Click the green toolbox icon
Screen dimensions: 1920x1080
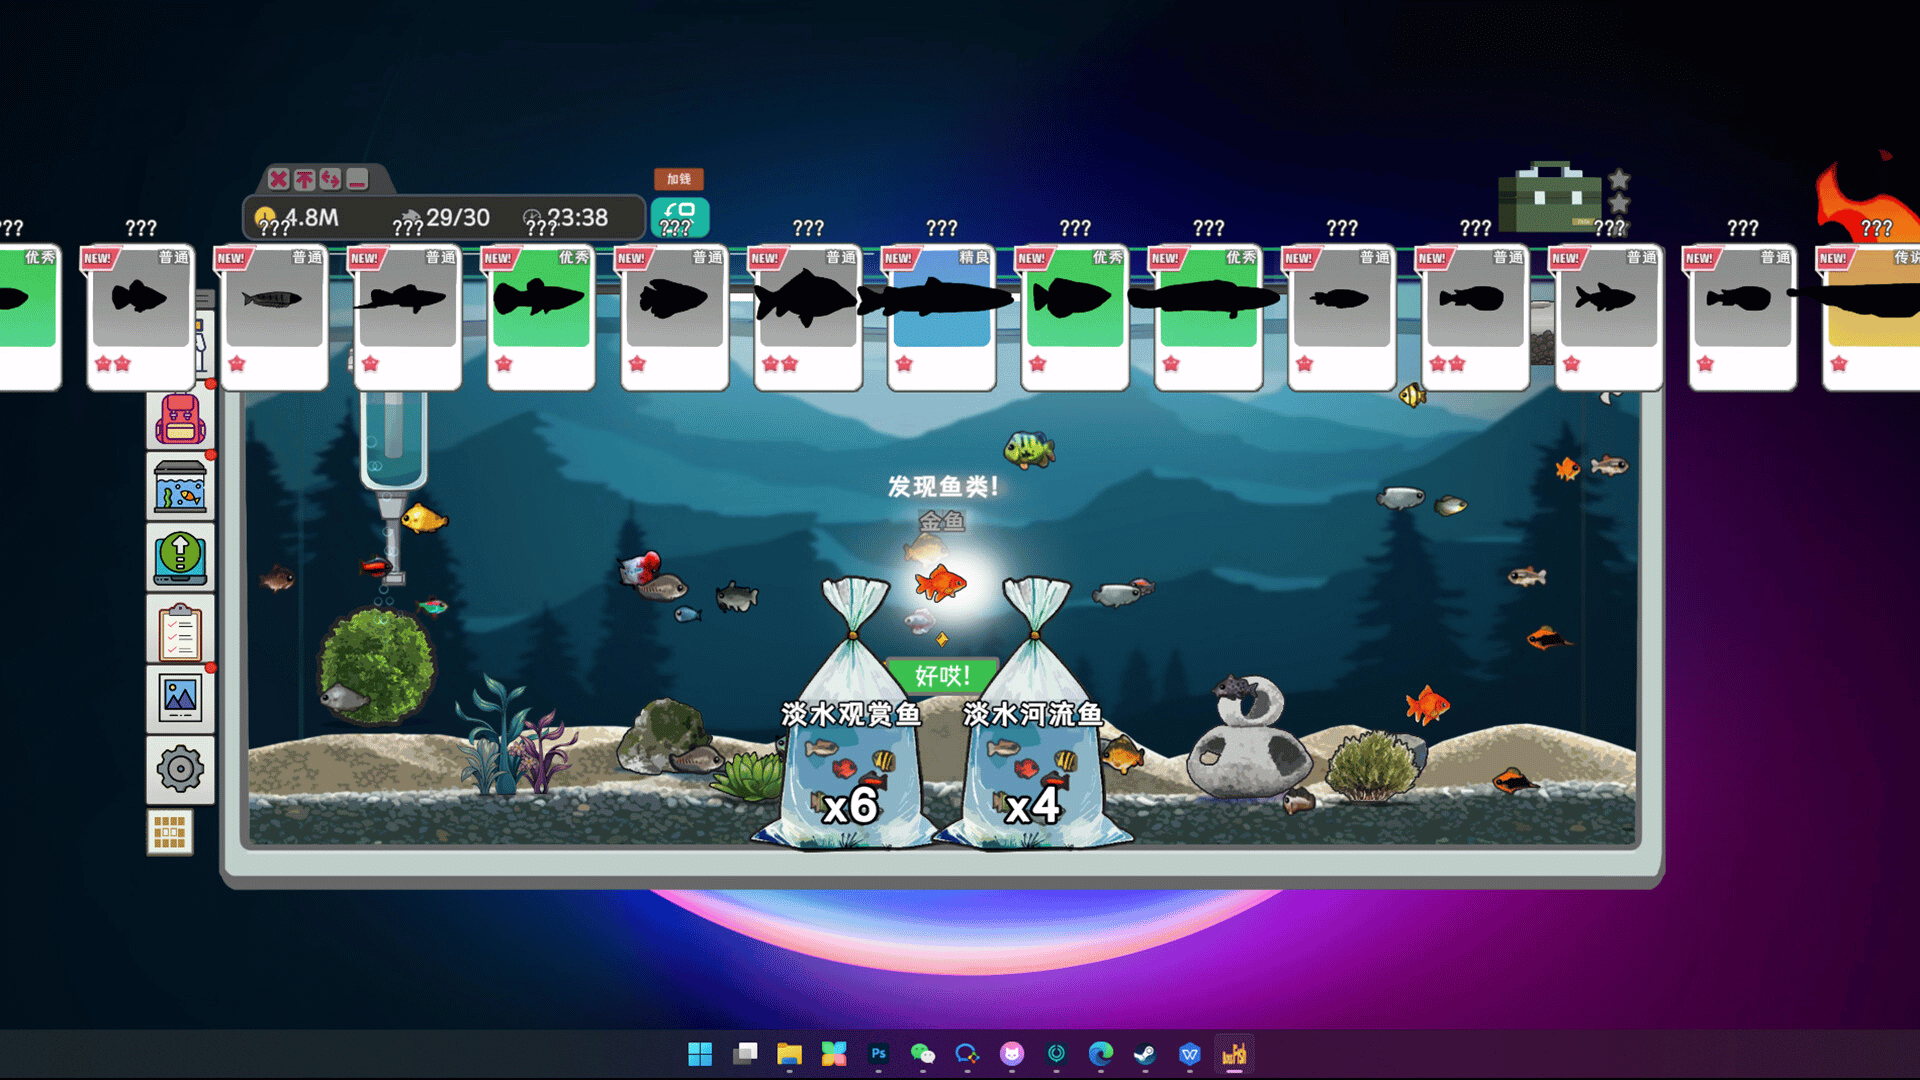tap(1549, 196)
